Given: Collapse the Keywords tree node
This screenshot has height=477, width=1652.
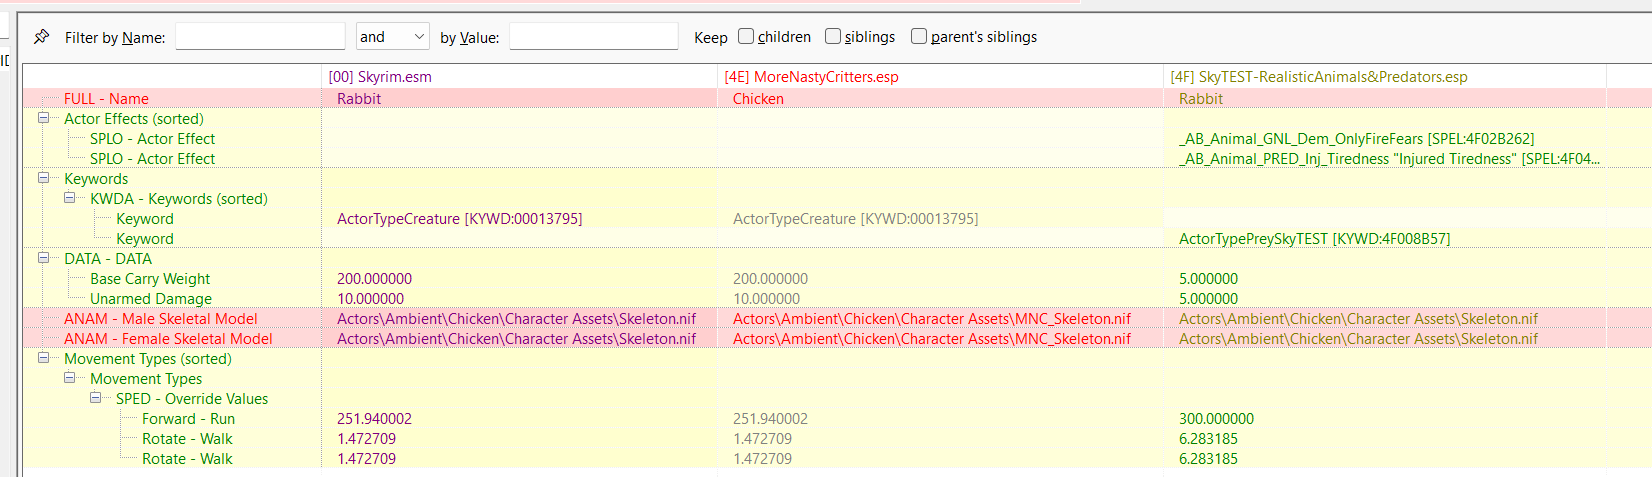Looking at the screenshot, I should click(x=44, y=178).
